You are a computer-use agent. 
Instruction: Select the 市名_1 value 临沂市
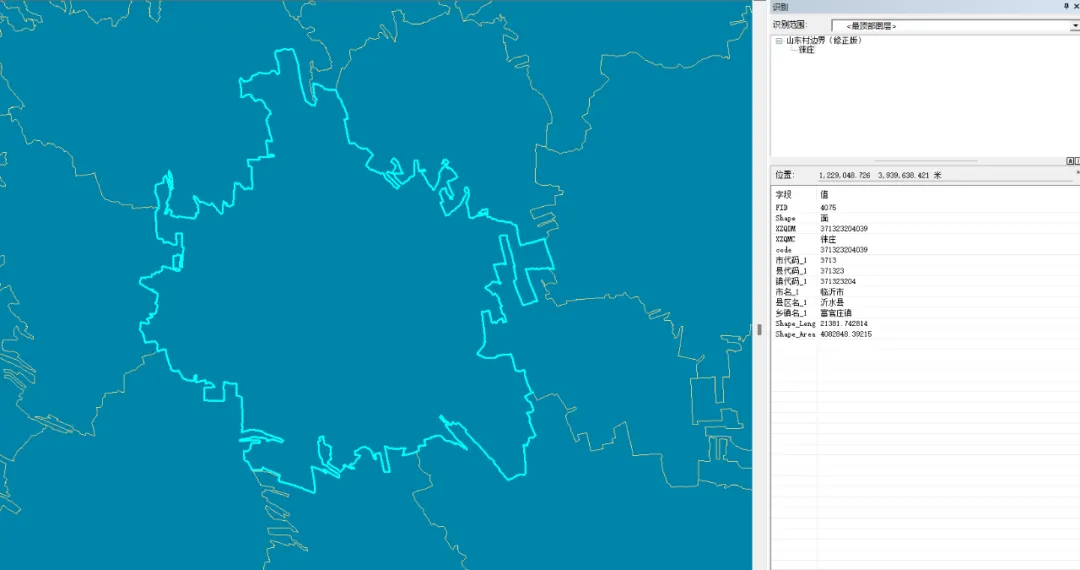coord(832,292)
